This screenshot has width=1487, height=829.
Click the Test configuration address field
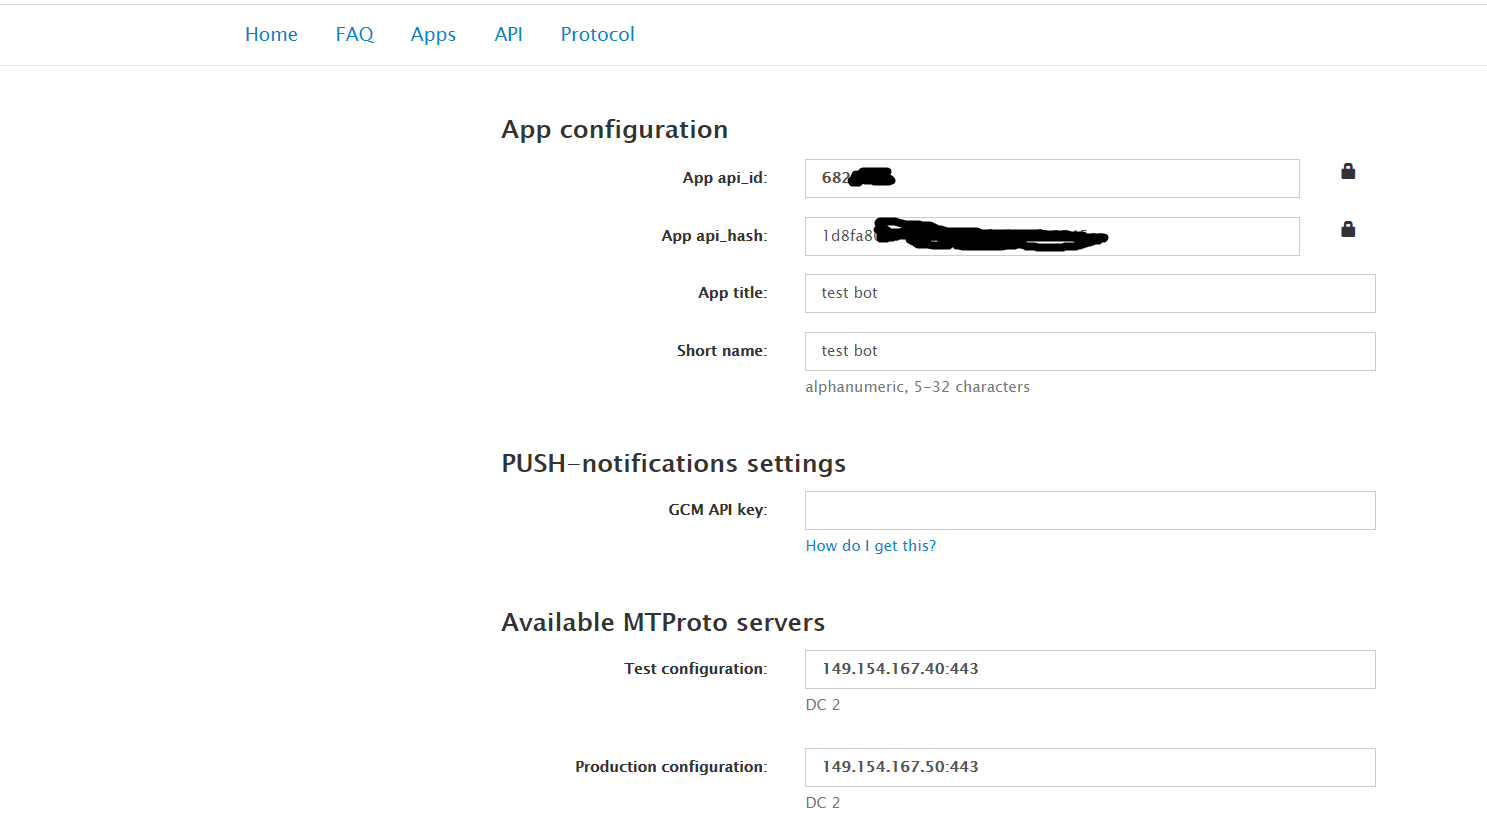tap(1090, 669)
